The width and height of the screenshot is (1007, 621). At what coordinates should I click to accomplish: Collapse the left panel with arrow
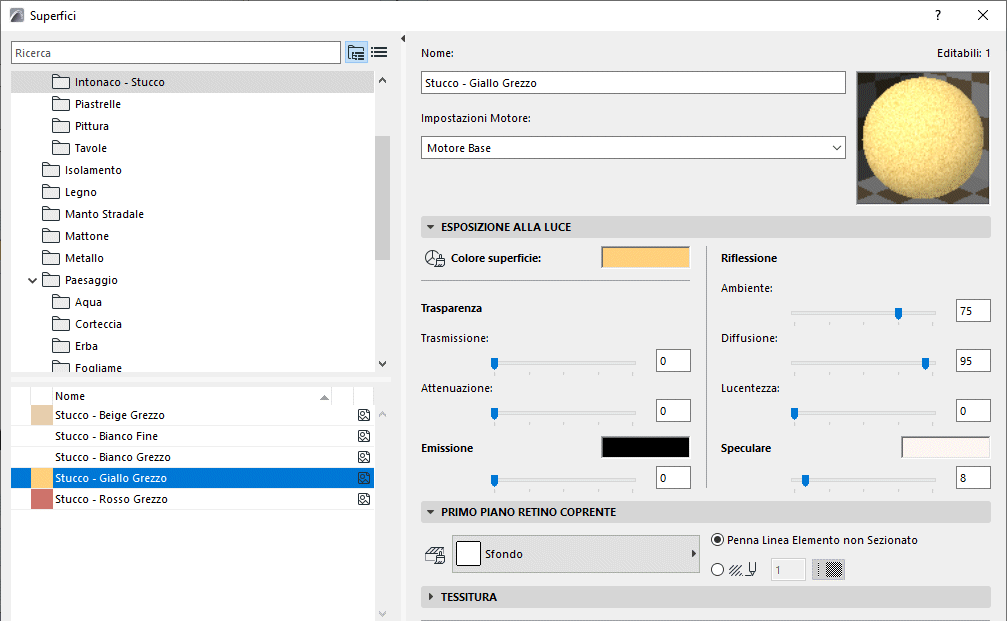point(403,39)
